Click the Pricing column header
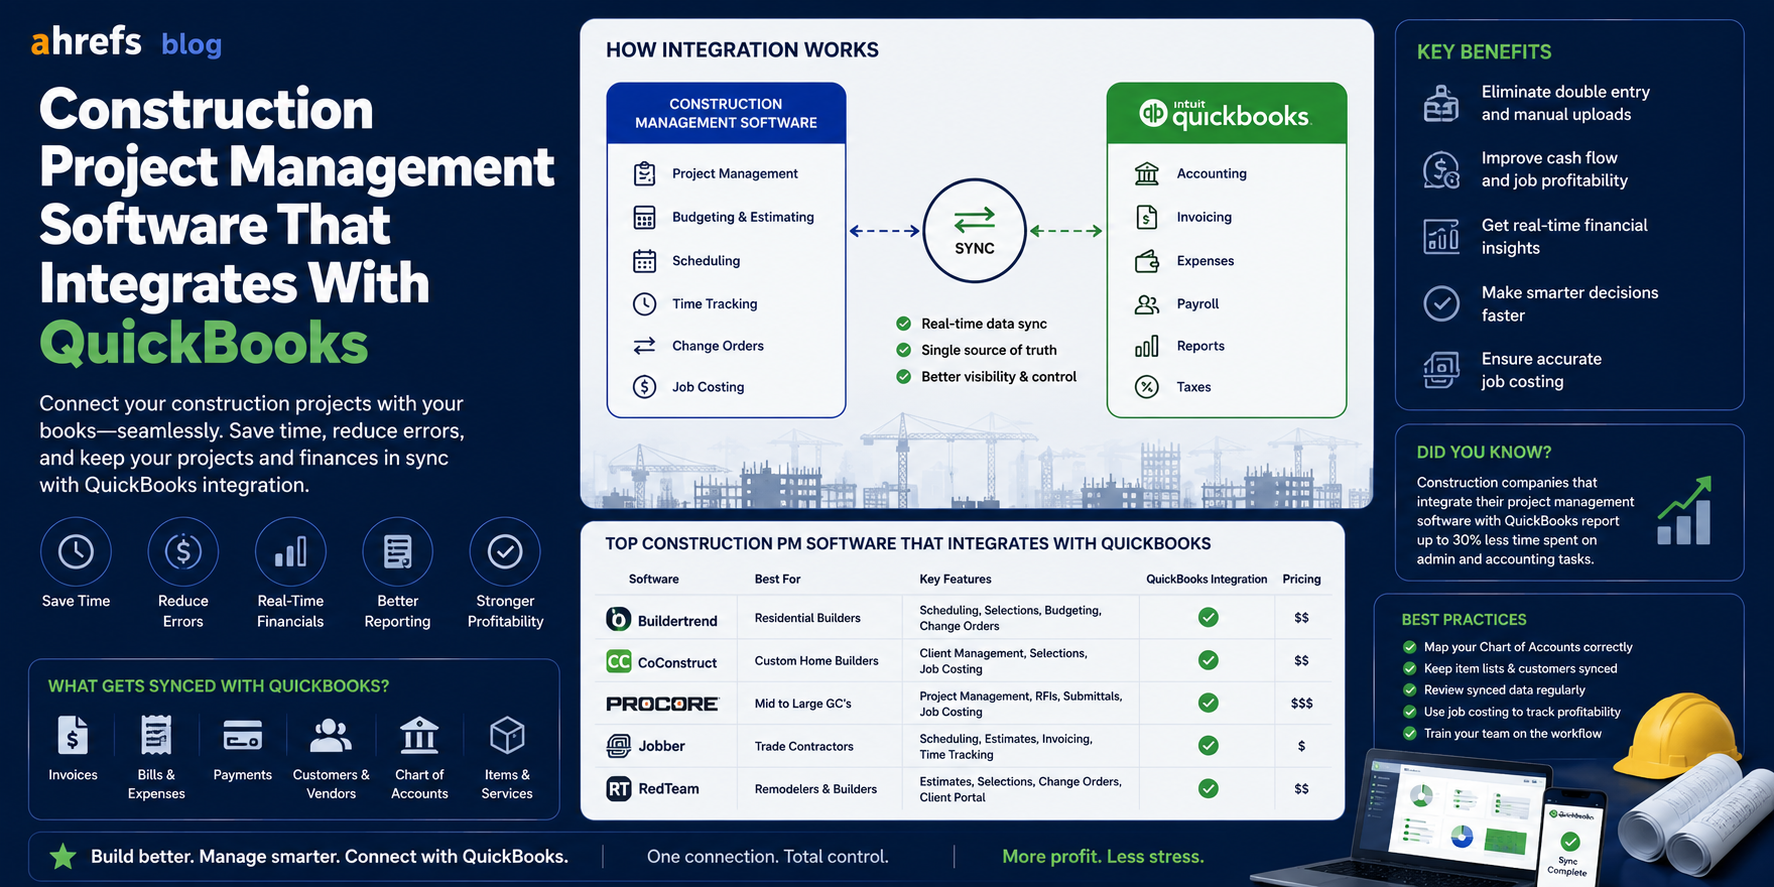 coord(1301,579)
